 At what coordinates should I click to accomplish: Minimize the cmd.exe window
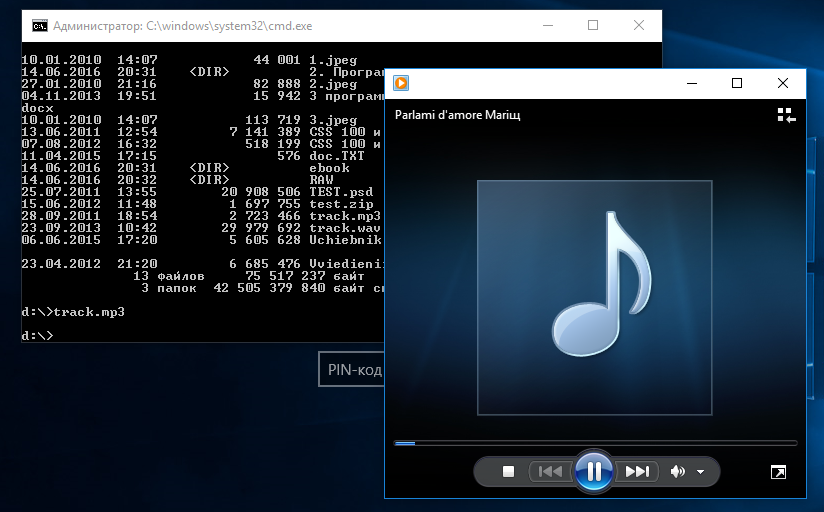[548, 25]
